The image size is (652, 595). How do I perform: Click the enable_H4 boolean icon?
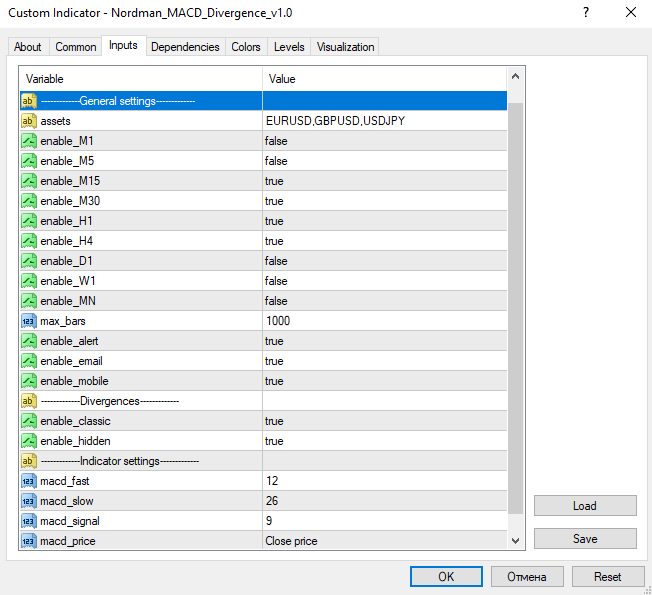[x=29, y=241]
